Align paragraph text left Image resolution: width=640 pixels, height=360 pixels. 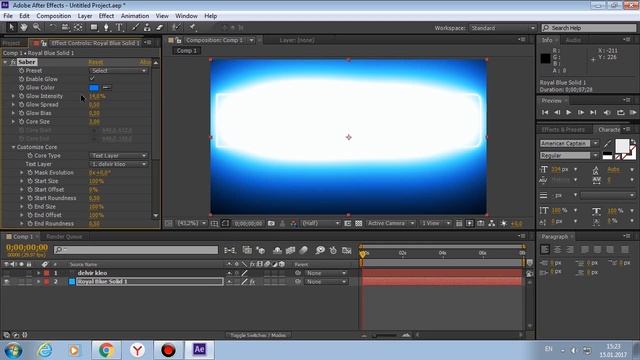tap(545, 249)
